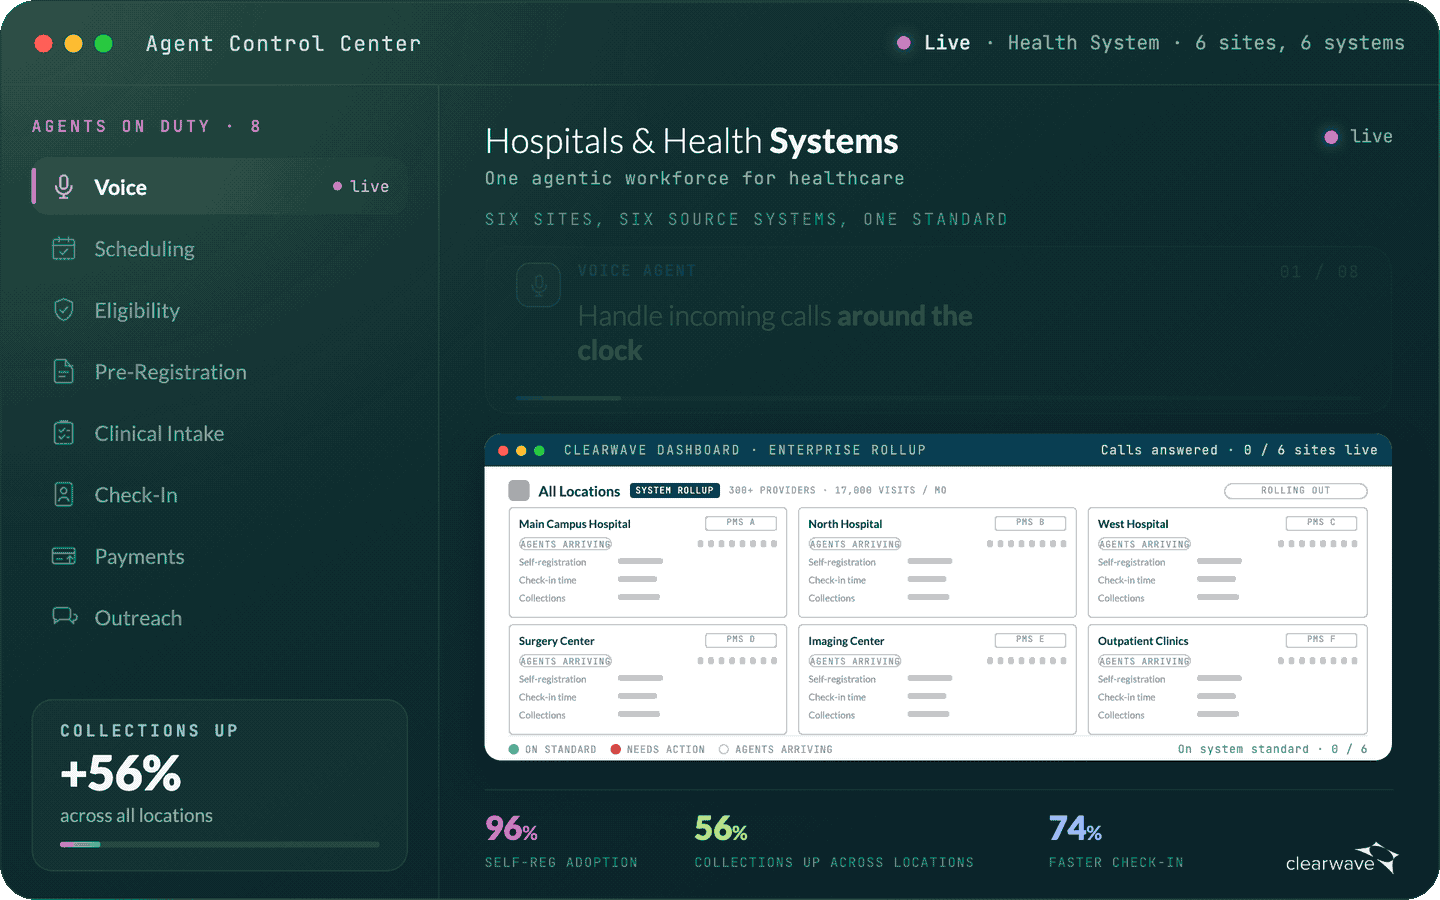Click the 96% Self-Reg Adoption stat
Viewport: 1440px width, 900px height.
tap(561, 842)
